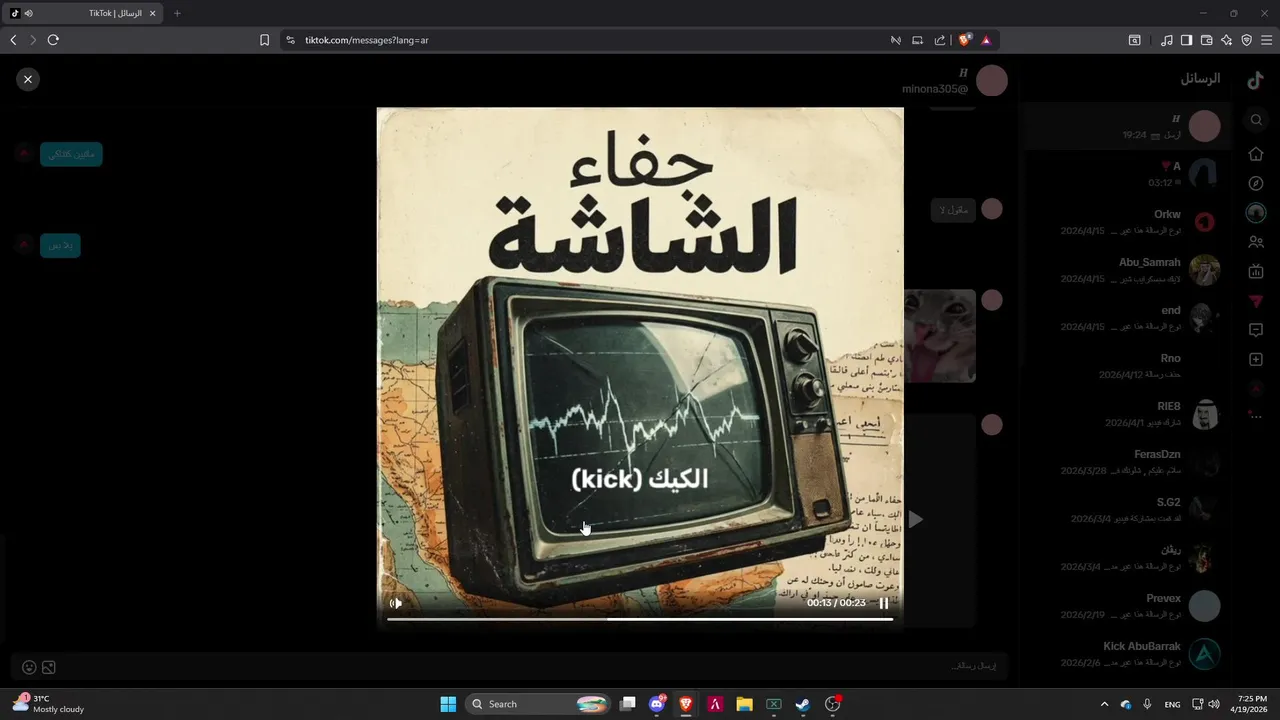The height and width of the screenshot is (720, 1280).
Task: Close the video overlay with the X button
Action: 28,79
